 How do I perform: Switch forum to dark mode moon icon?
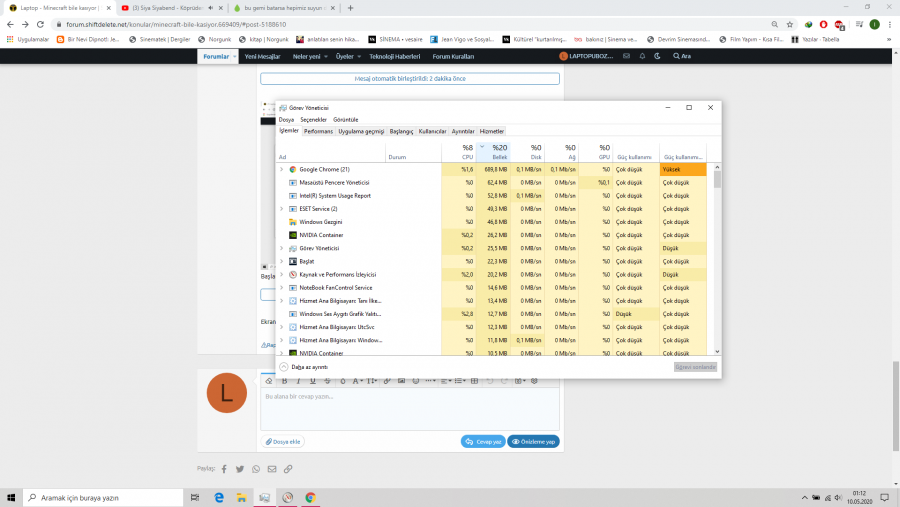(x=657, y=56)
